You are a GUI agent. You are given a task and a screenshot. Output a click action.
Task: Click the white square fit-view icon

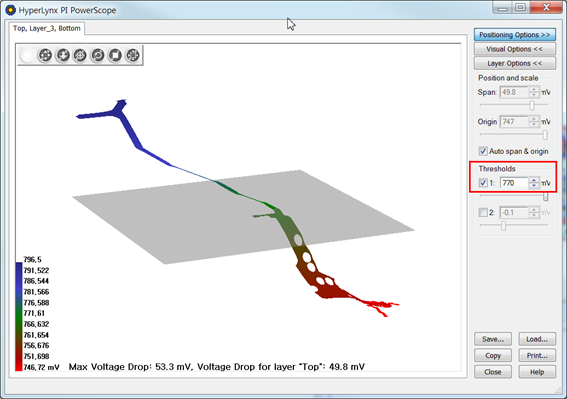pos(115,55)
